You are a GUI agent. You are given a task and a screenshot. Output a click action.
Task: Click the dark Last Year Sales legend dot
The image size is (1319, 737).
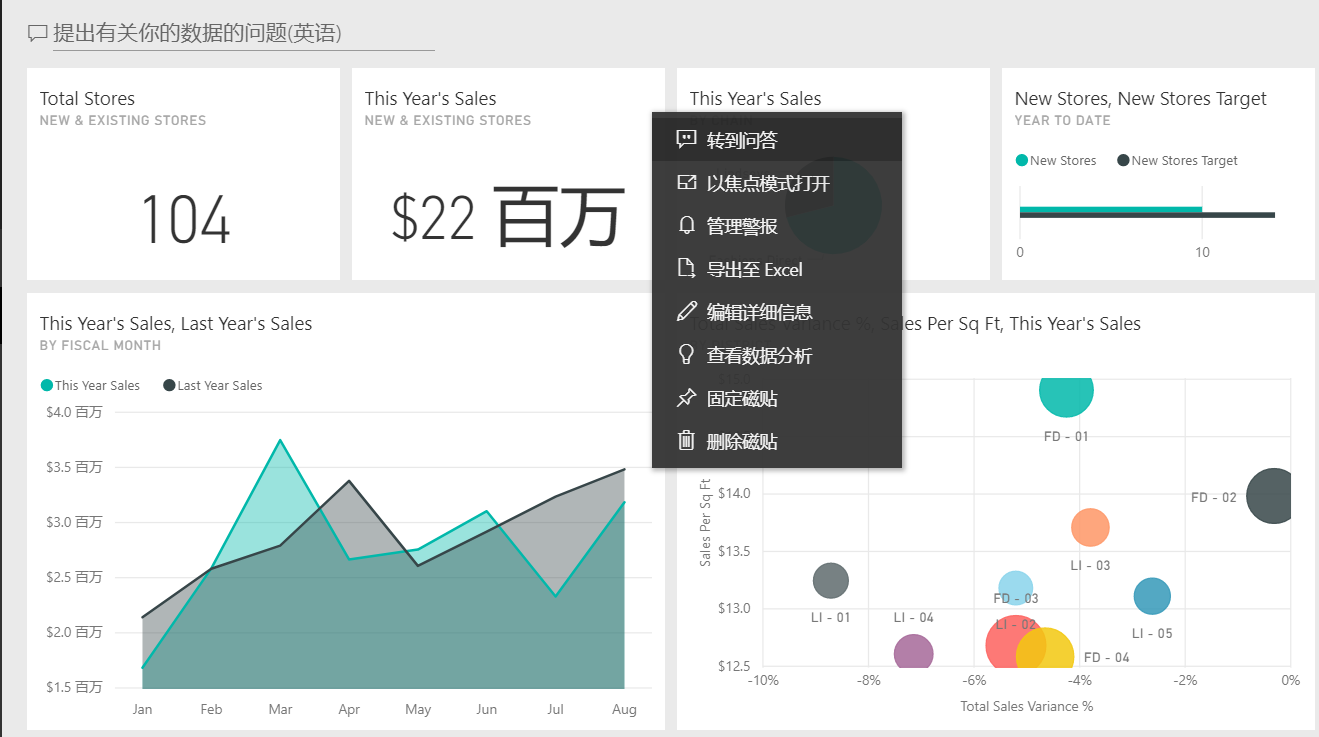click(169, 385)
